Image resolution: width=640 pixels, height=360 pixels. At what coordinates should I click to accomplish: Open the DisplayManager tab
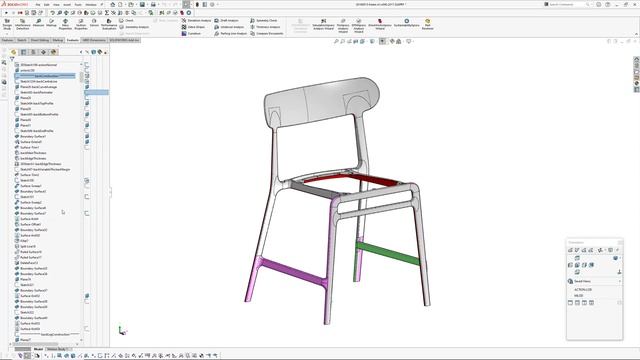(x=53, y=52)
